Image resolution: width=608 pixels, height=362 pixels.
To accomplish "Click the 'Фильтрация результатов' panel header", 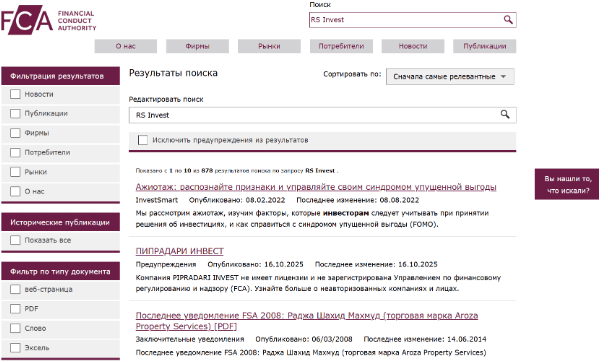I will pos(60,76).
